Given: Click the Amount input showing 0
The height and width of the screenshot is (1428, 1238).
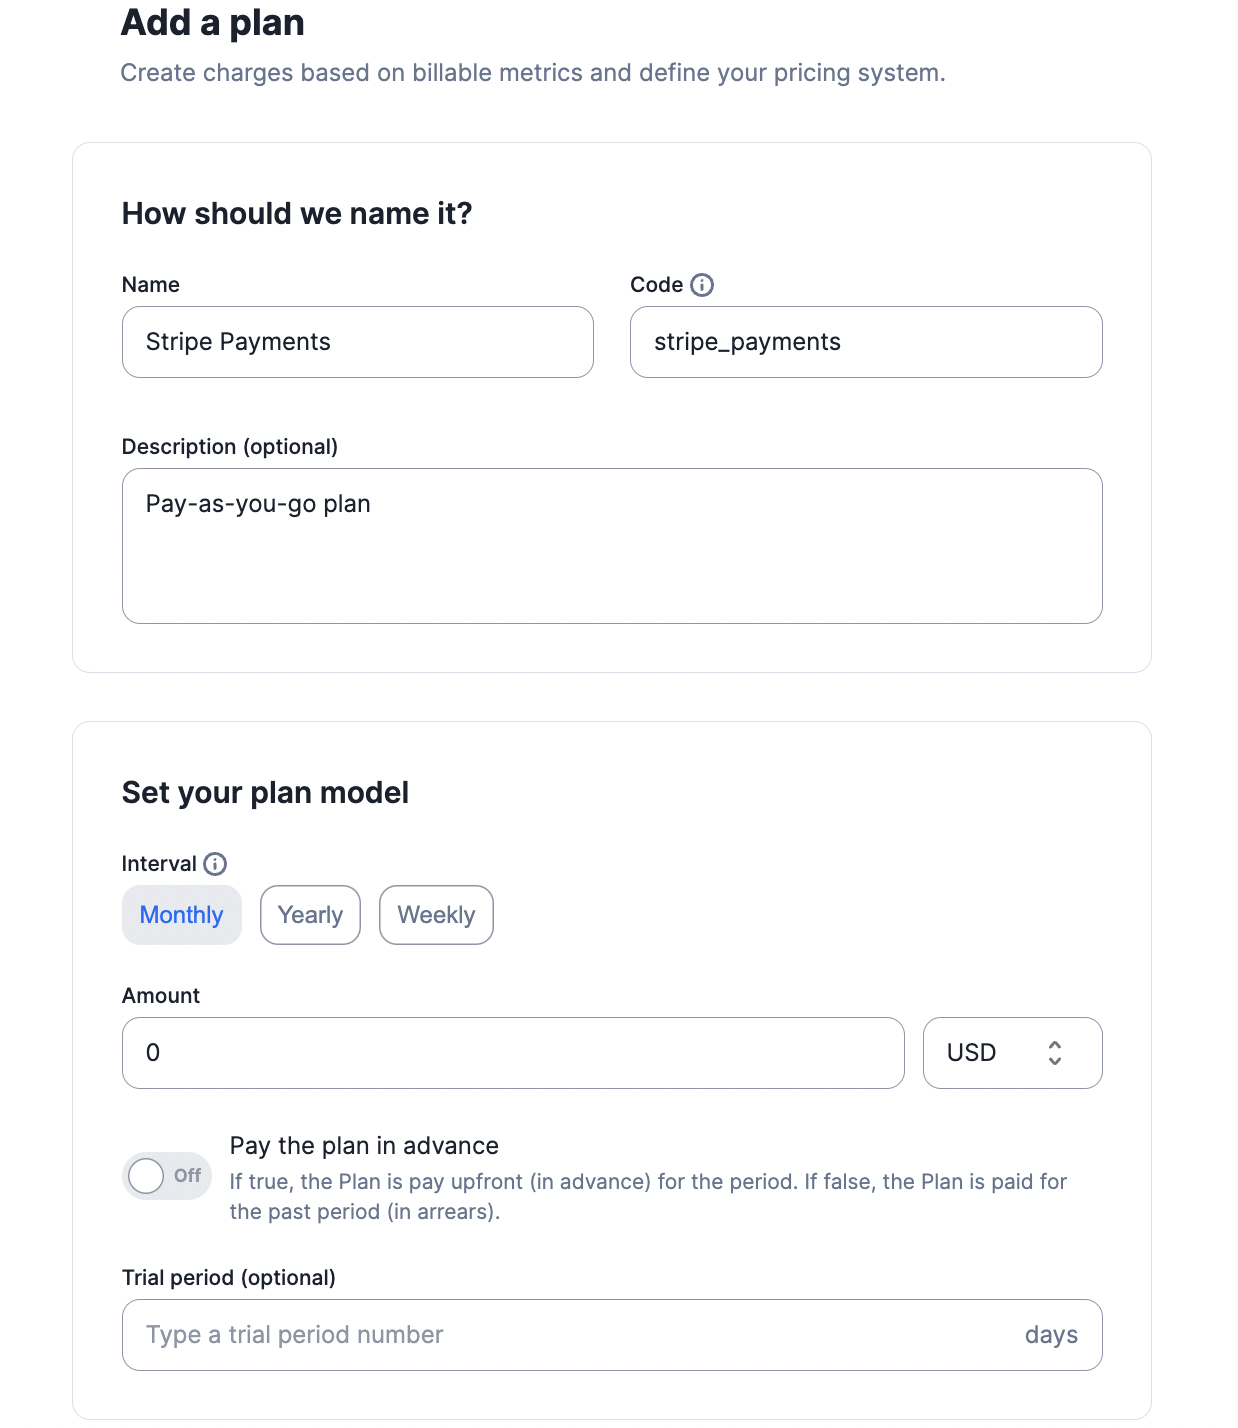Looking at the screenshot, I should (513, 1053).
